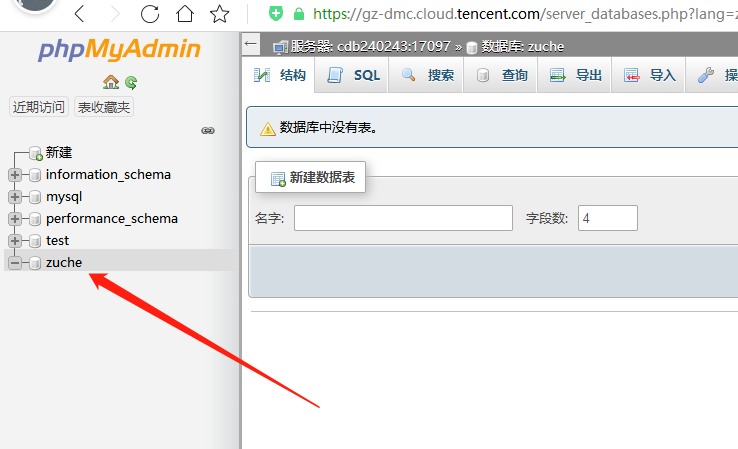
Task: Expand the performance_schema tree node
Action: pos(15,219)
